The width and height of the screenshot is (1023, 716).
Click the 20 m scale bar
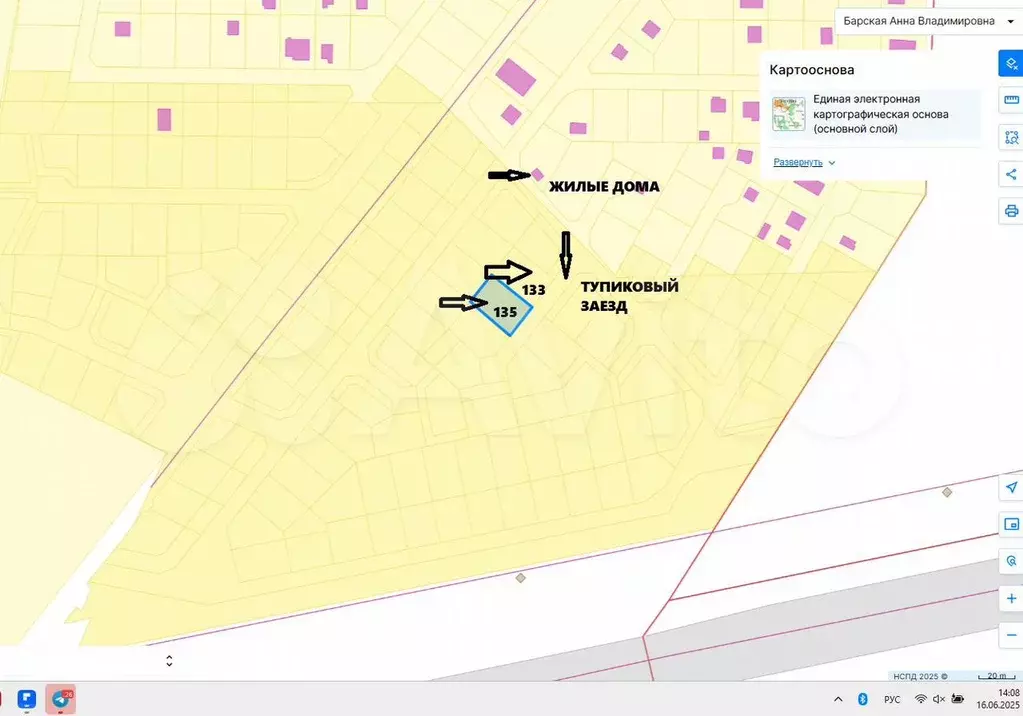(x=997, y=676)
